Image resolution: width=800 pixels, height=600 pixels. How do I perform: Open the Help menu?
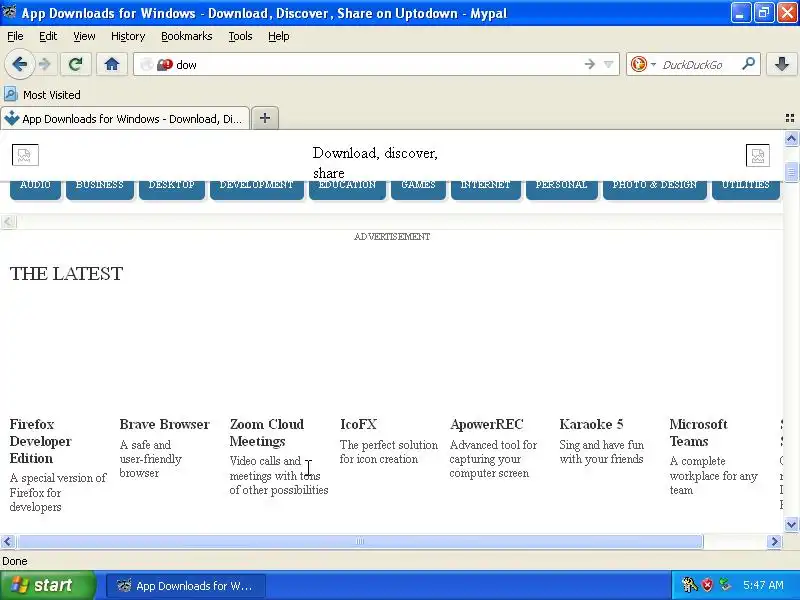(x=279, y=36)
